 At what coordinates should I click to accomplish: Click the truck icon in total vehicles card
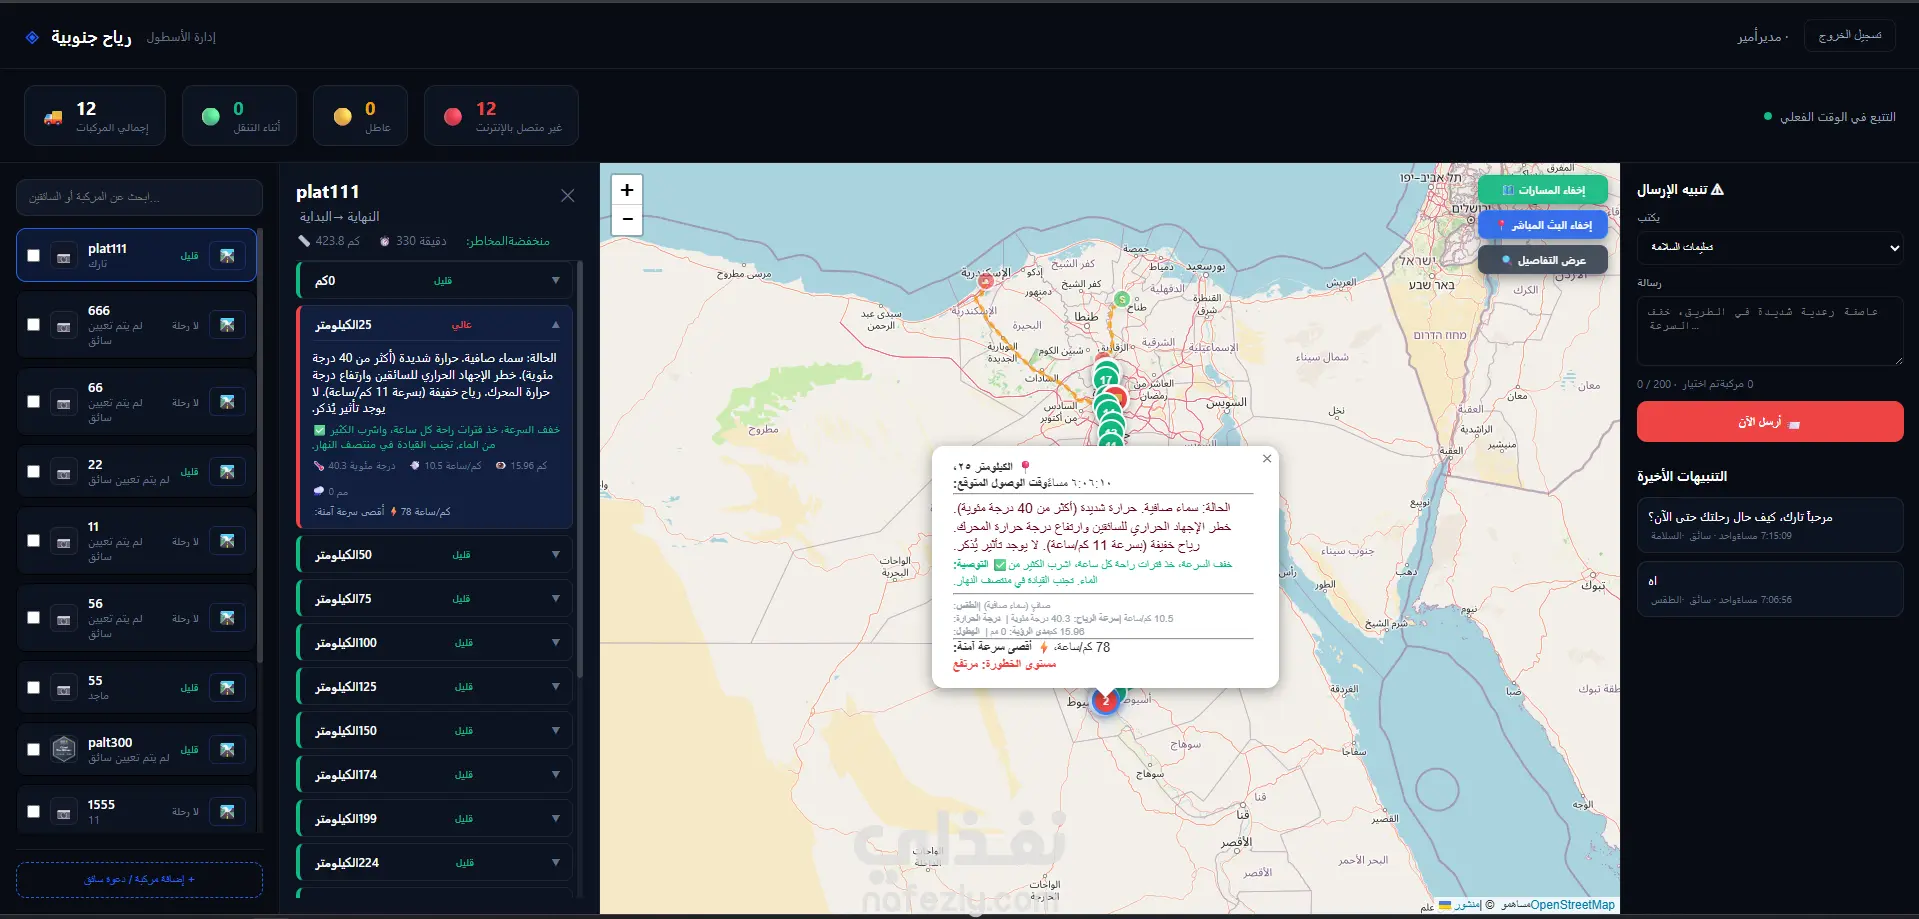(53, 117)
